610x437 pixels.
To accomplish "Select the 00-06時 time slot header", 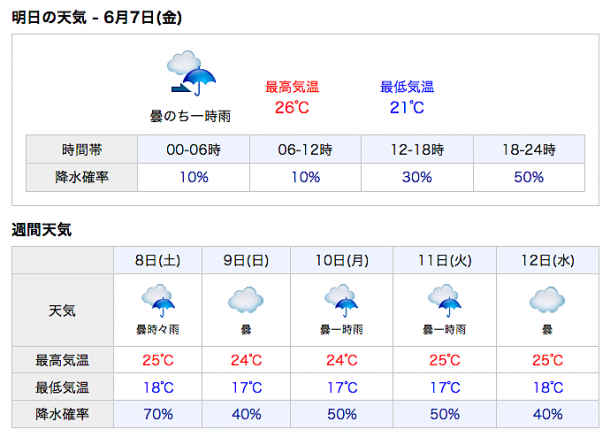I will [193, 149].
